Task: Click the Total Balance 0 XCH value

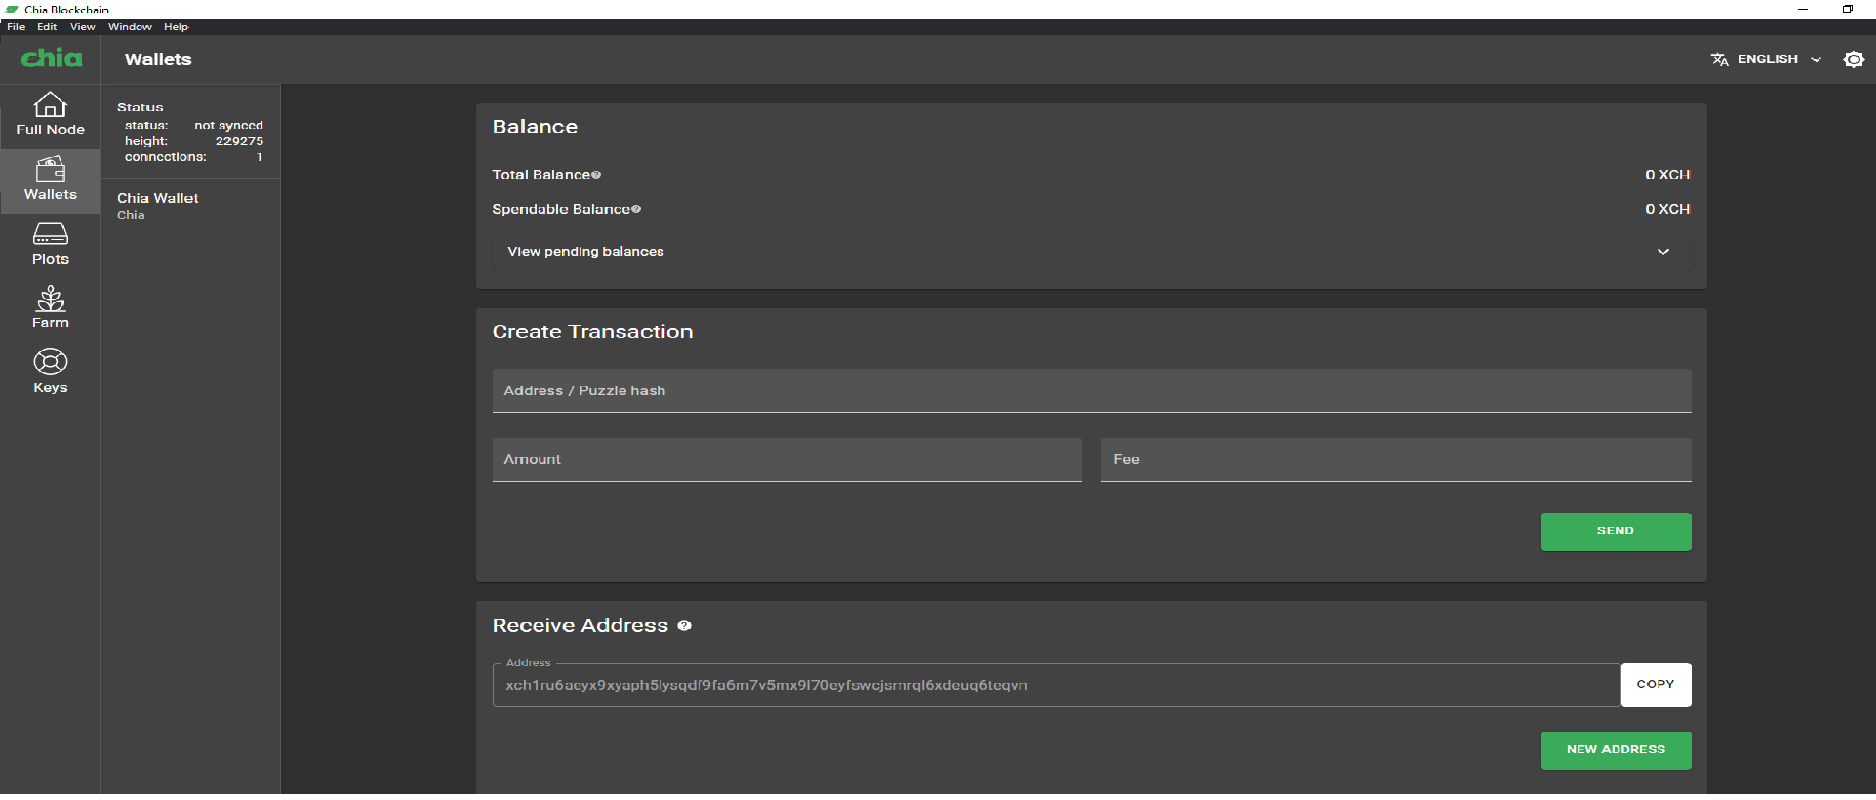Action: click(1668, 175)
